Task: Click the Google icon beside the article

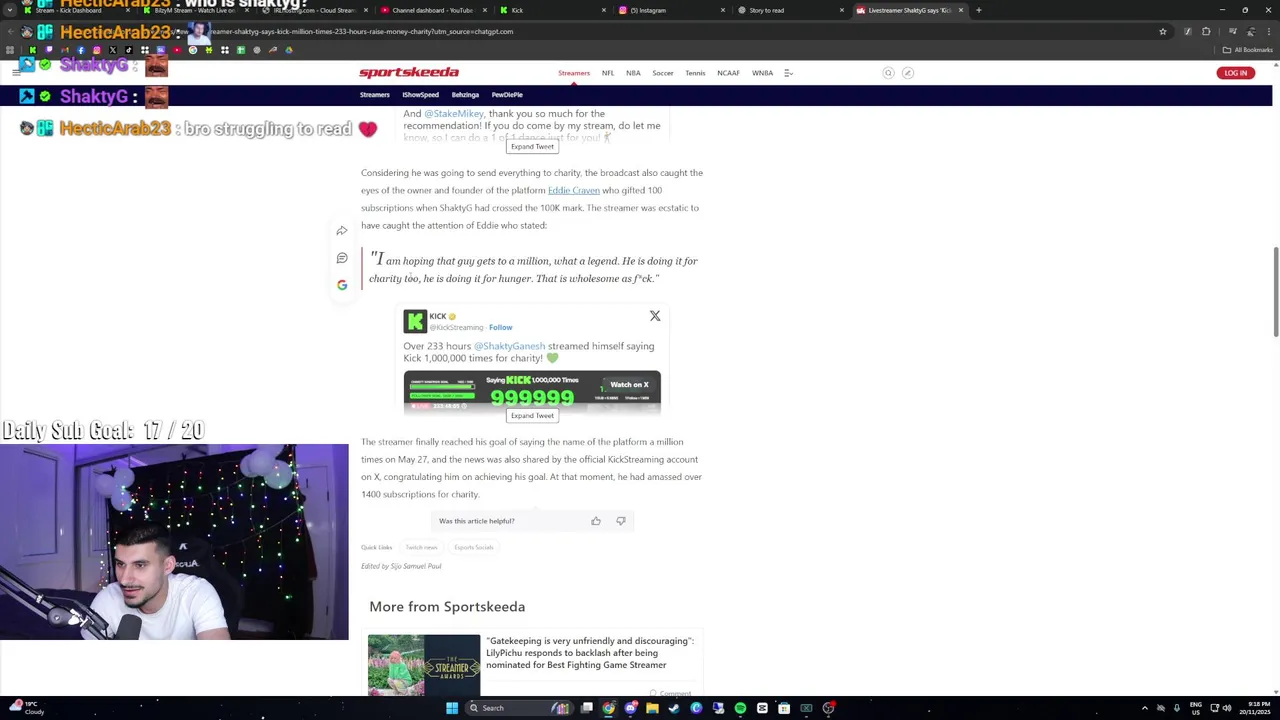Action: (342, 285)
